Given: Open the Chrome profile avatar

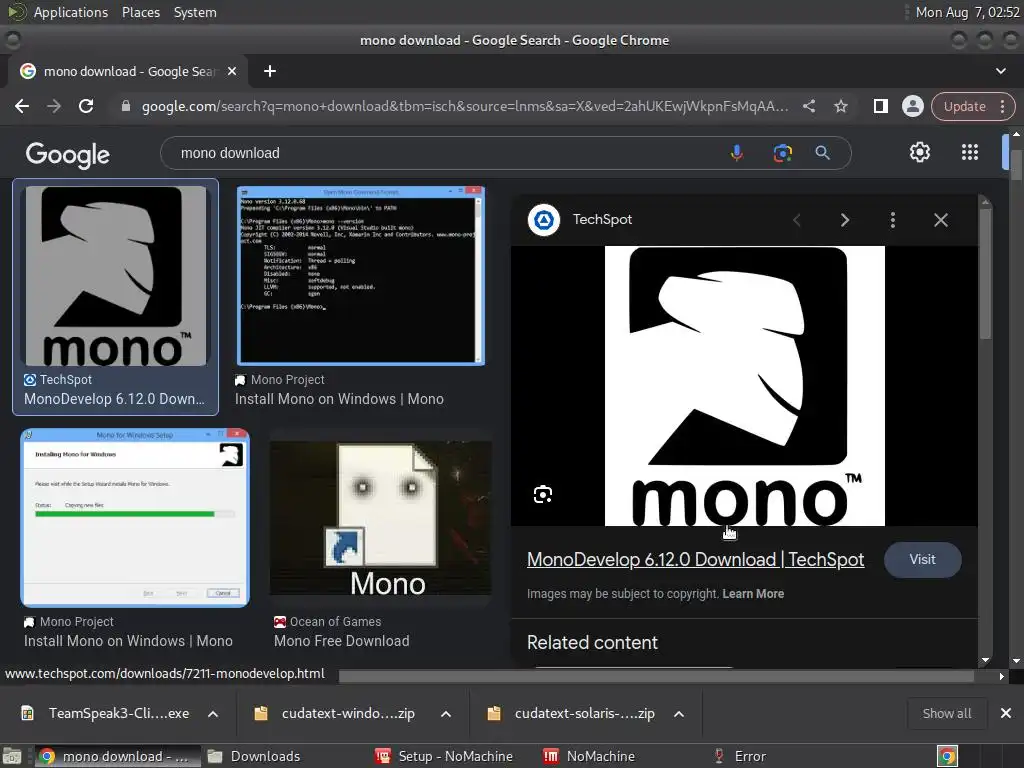Looking at the screenshot, I should click(912, 106).
